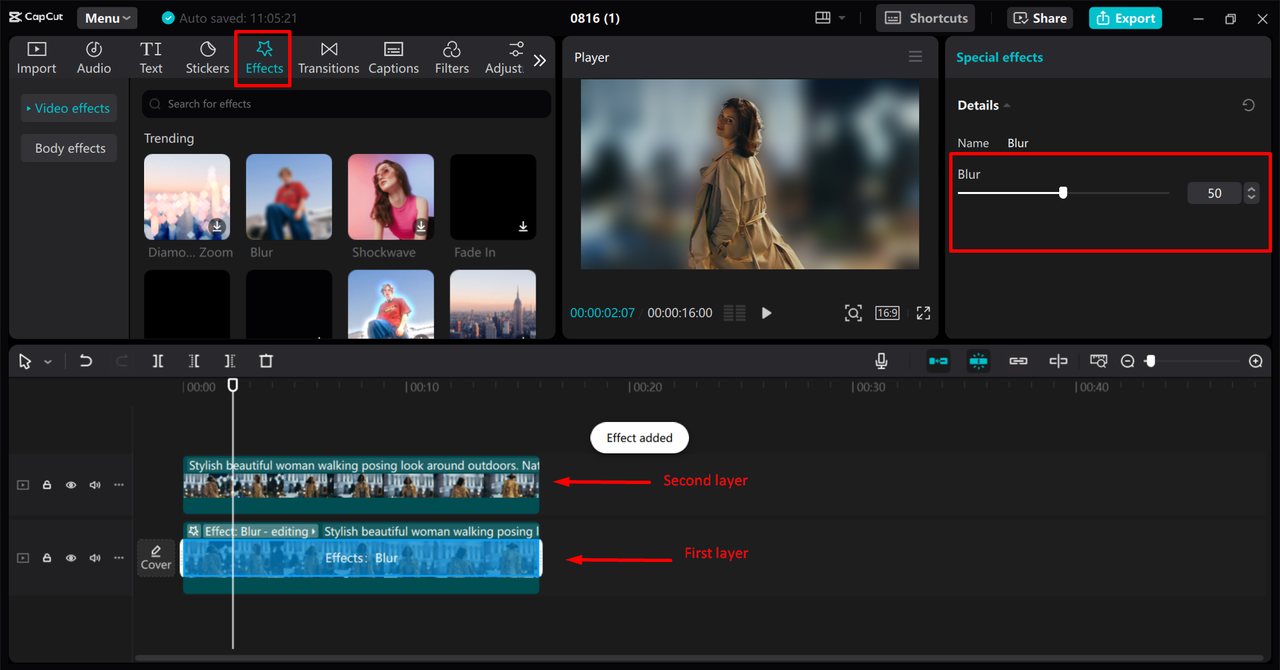Click the trash delete icon
This screenshot has height=670, width=1280.
pos(266,361)
